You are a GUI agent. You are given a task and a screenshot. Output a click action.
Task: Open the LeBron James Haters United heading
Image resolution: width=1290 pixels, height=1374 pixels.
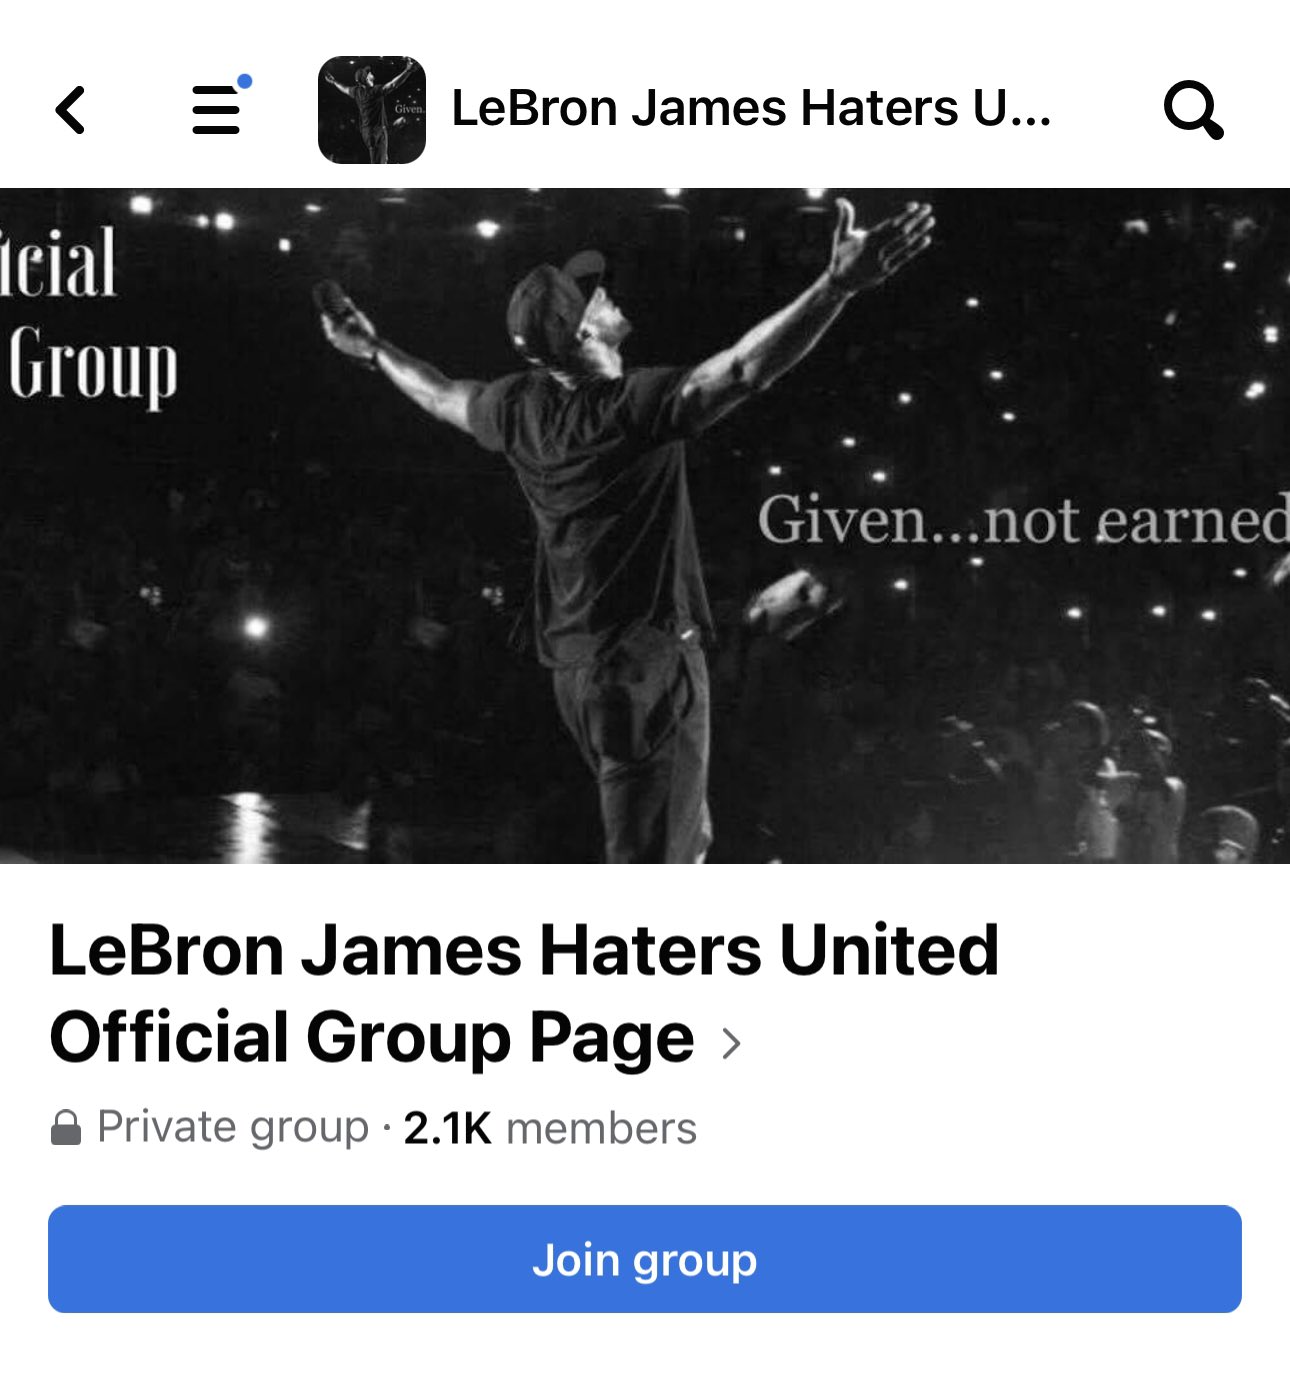(525, 950)
